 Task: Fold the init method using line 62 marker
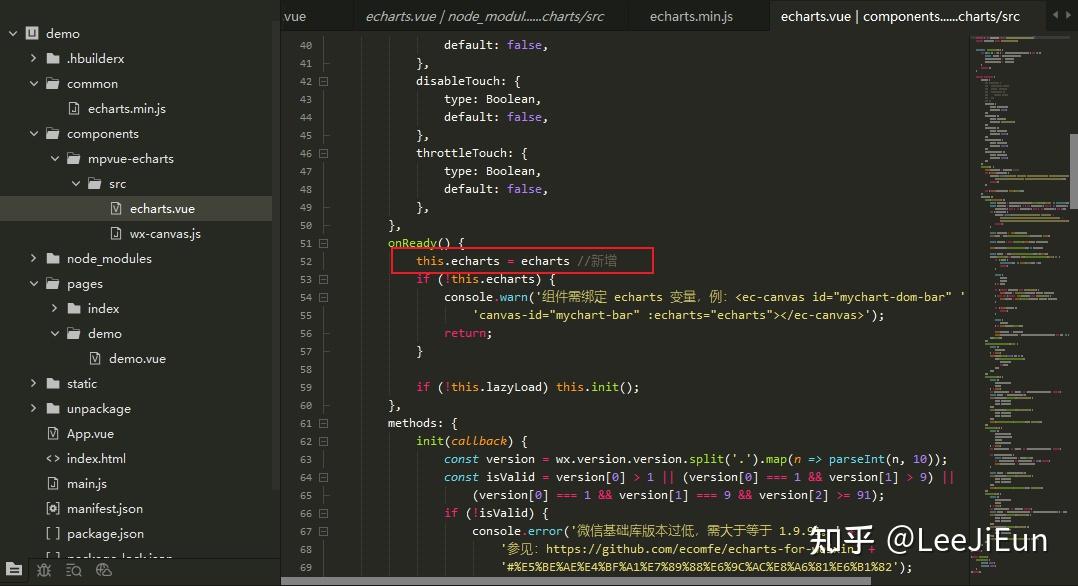click(324, 441)
